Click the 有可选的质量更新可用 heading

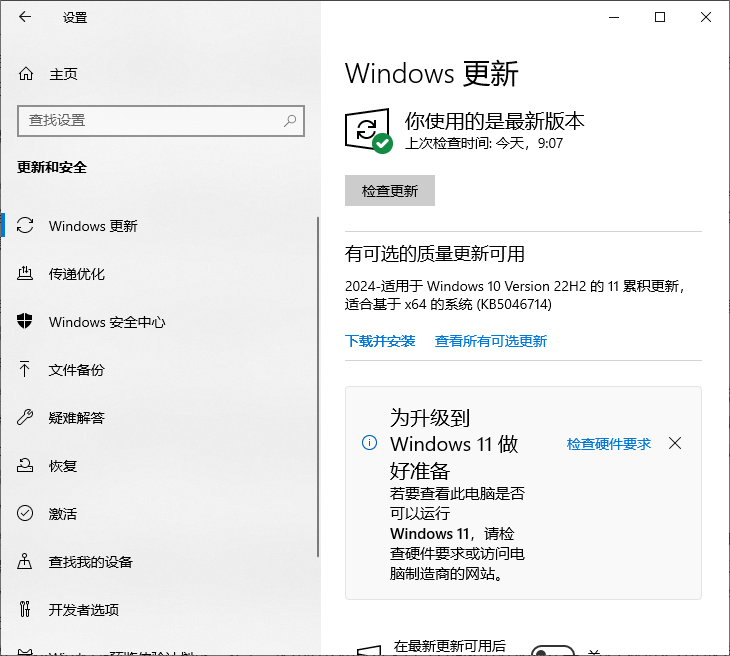(435, 254)
